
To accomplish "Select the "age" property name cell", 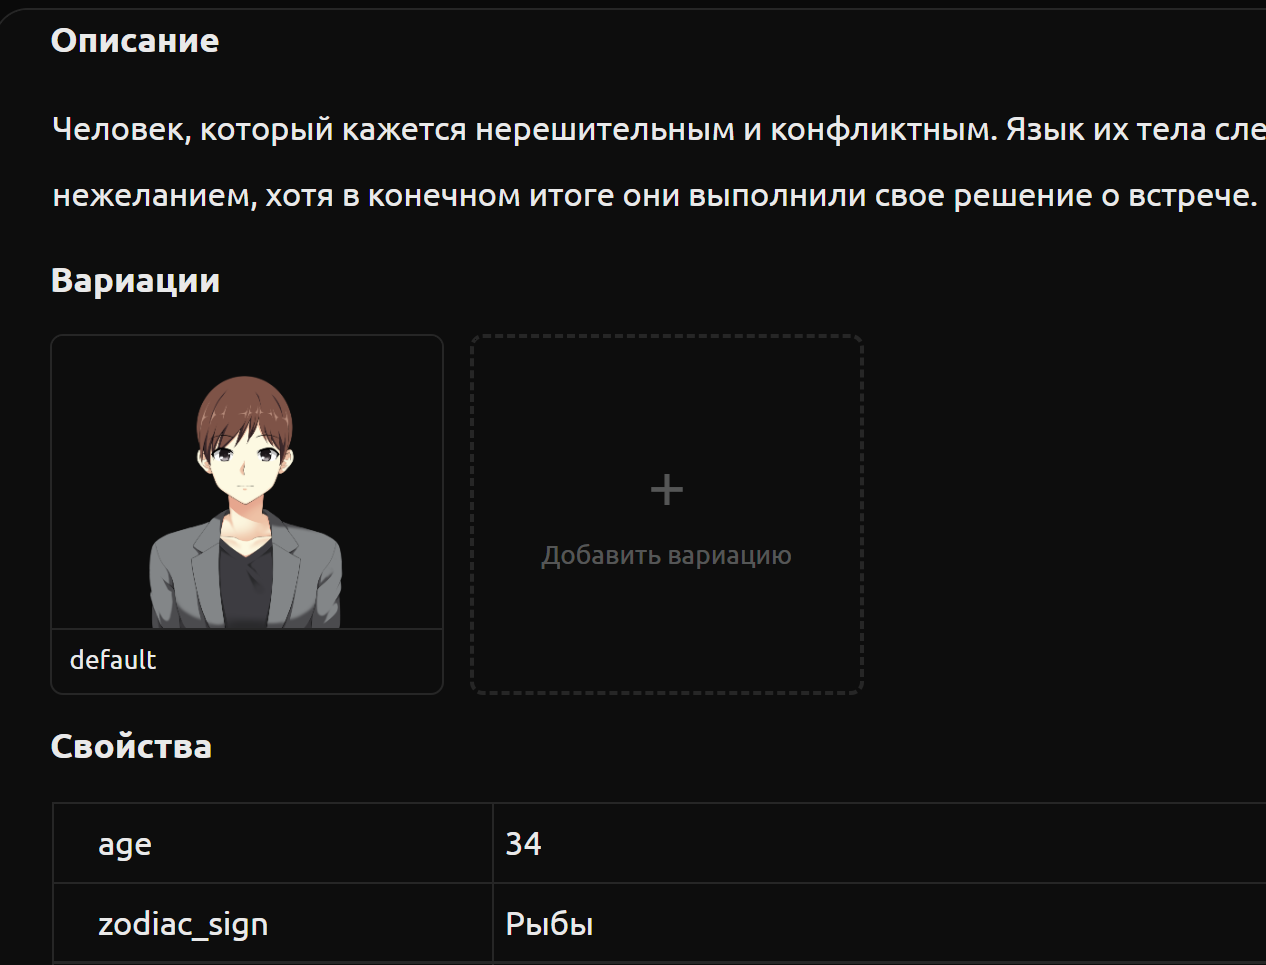I will (272, 843).
